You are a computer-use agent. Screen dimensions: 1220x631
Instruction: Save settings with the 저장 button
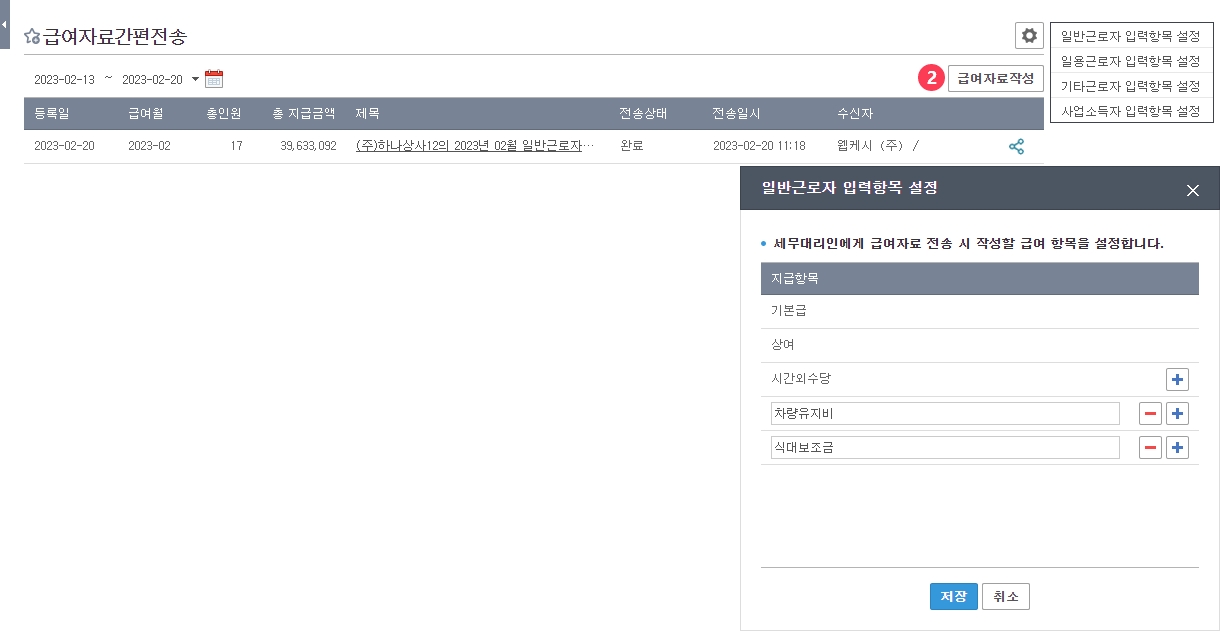(953, 597)
